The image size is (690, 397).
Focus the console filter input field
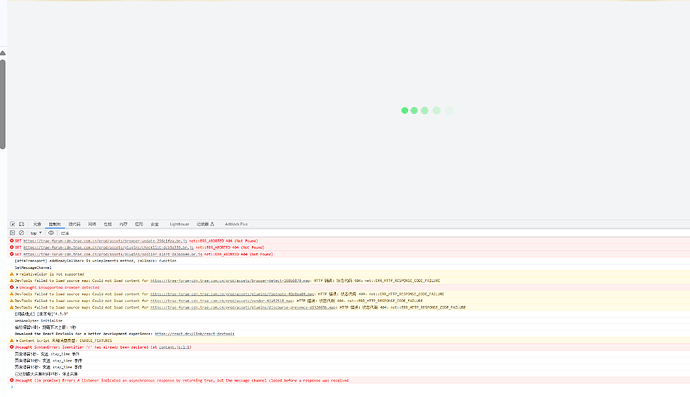[x=65, y=233]
